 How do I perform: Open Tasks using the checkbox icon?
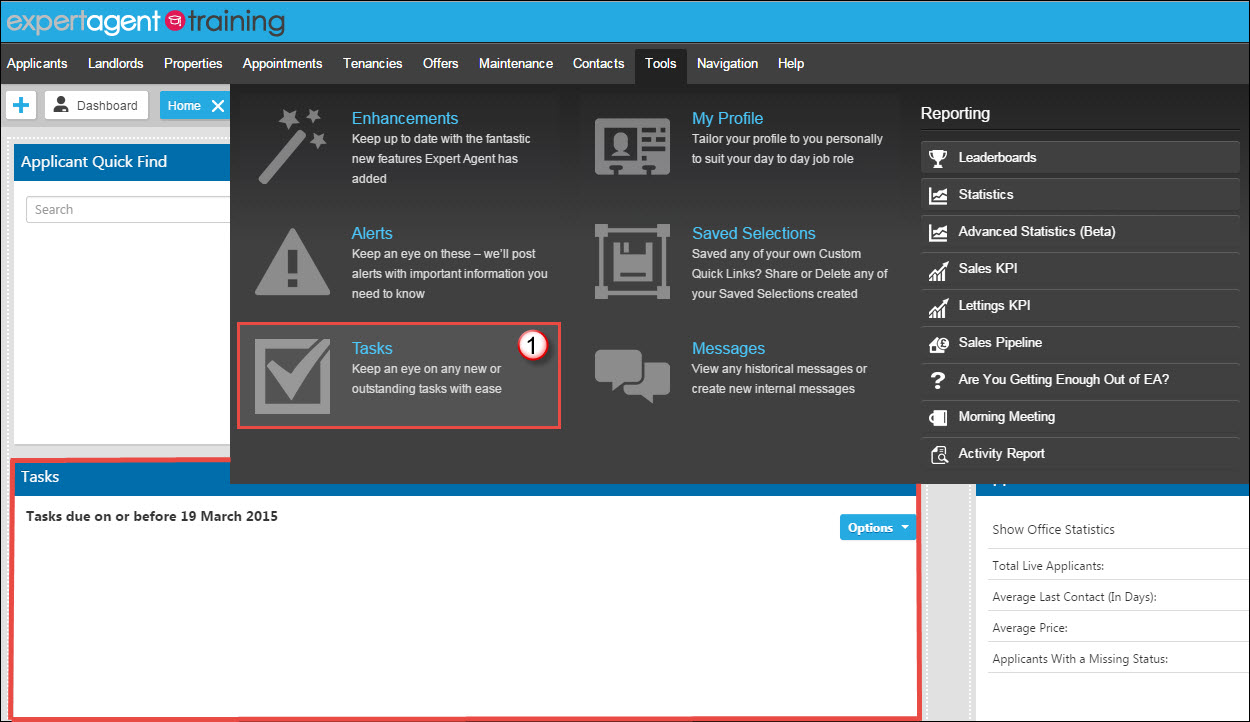290,375
